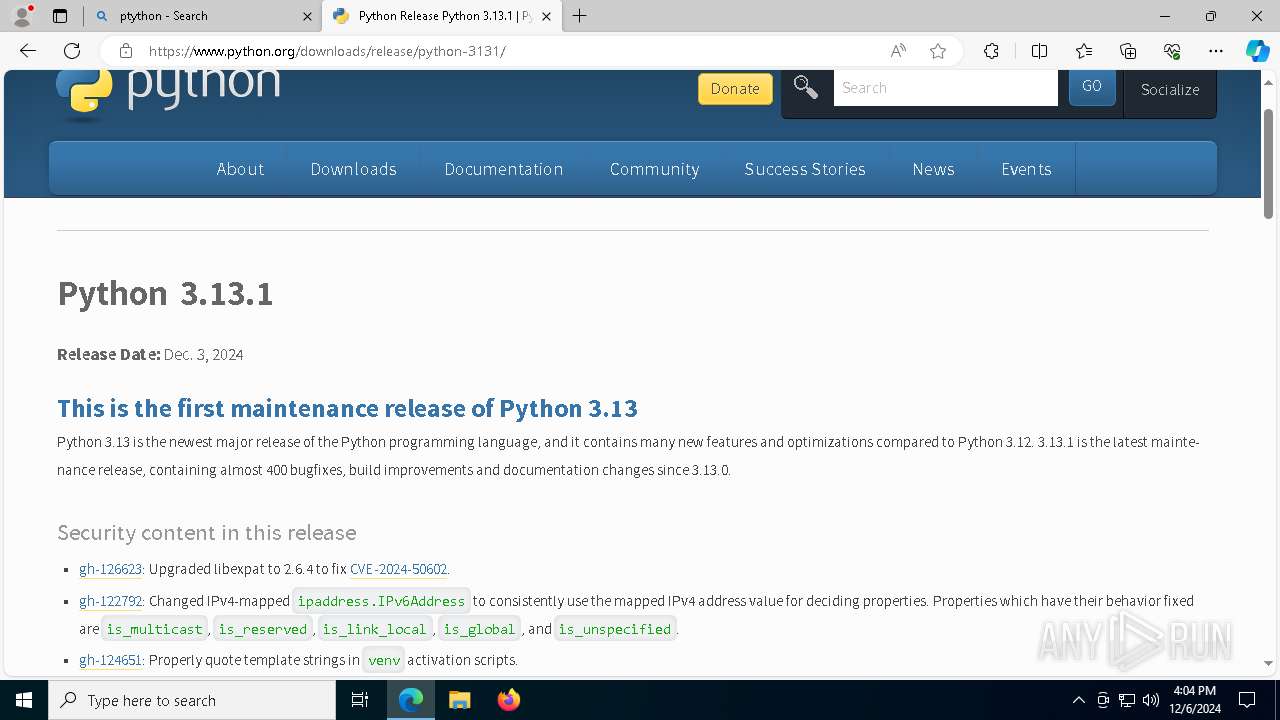The image size is (1280, 720).
Task: Open the Socialize menu
Action: click(1170, 89)
